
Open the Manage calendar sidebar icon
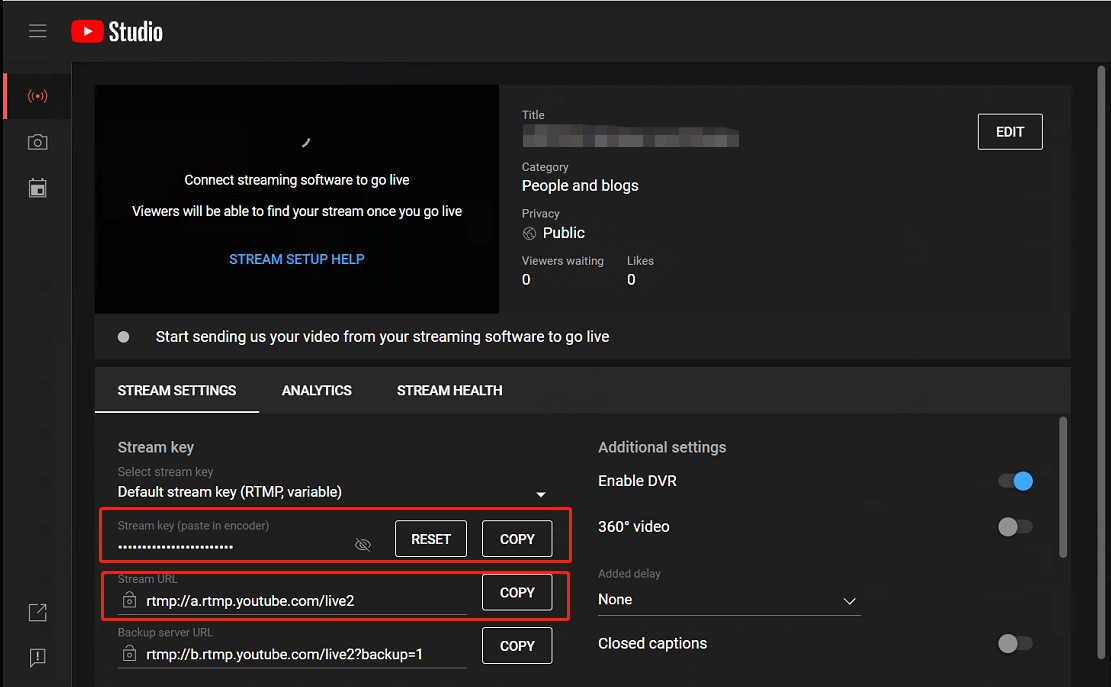coord(38,188)
